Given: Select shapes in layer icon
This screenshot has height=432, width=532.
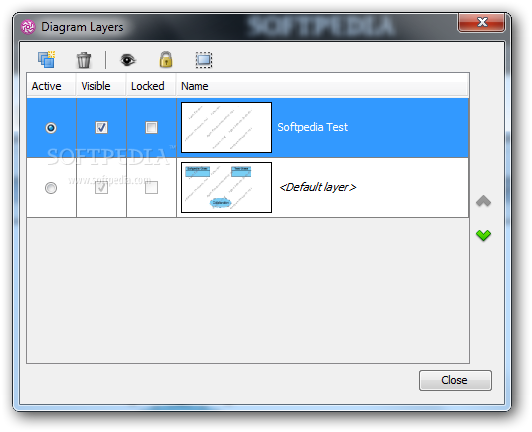Looking at the screenshot, I should [x=204, y=60].
